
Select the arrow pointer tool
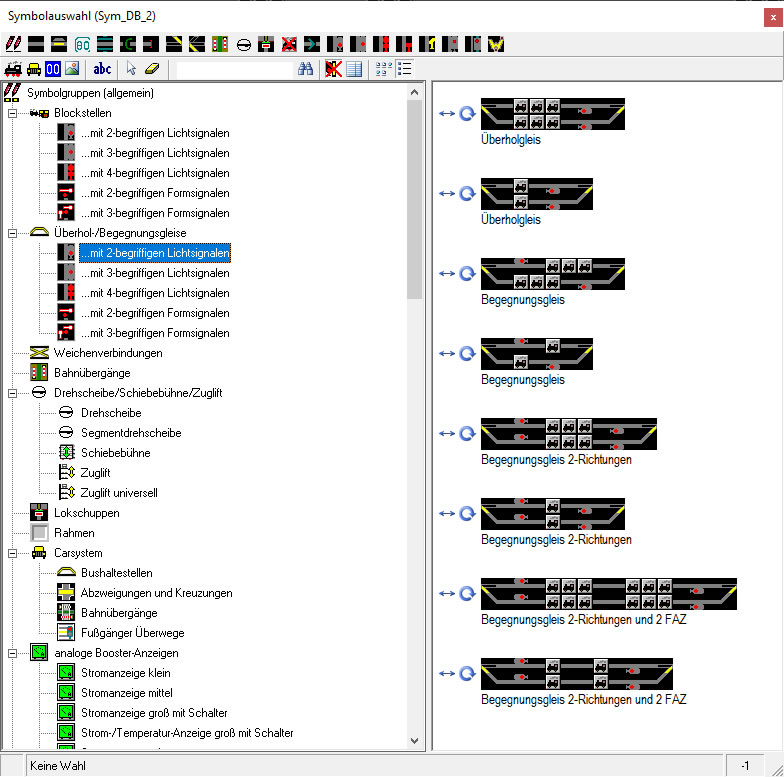[x=131, y=69]
